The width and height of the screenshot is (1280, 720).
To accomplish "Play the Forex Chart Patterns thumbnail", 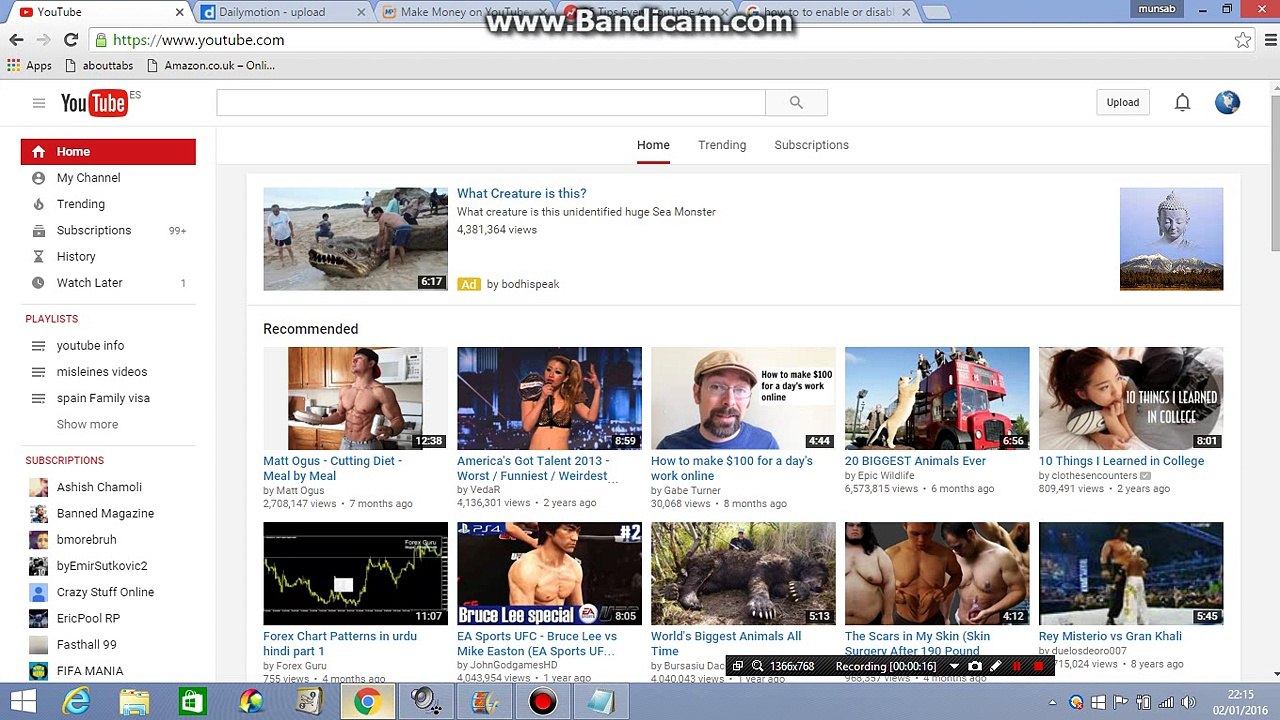I will (355, 573).
